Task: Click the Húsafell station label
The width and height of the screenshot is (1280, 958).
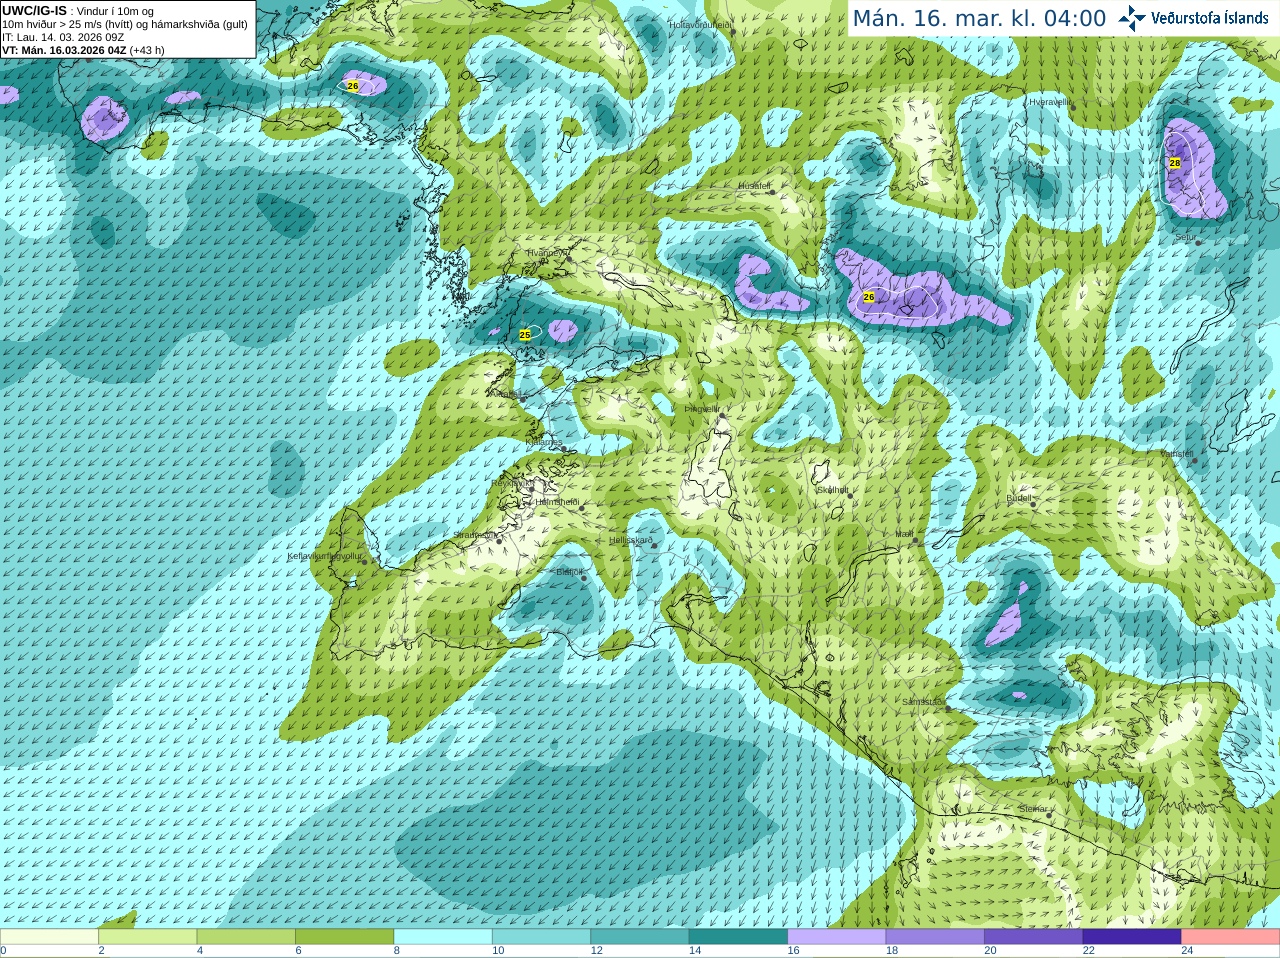Action: click(754, 186)
